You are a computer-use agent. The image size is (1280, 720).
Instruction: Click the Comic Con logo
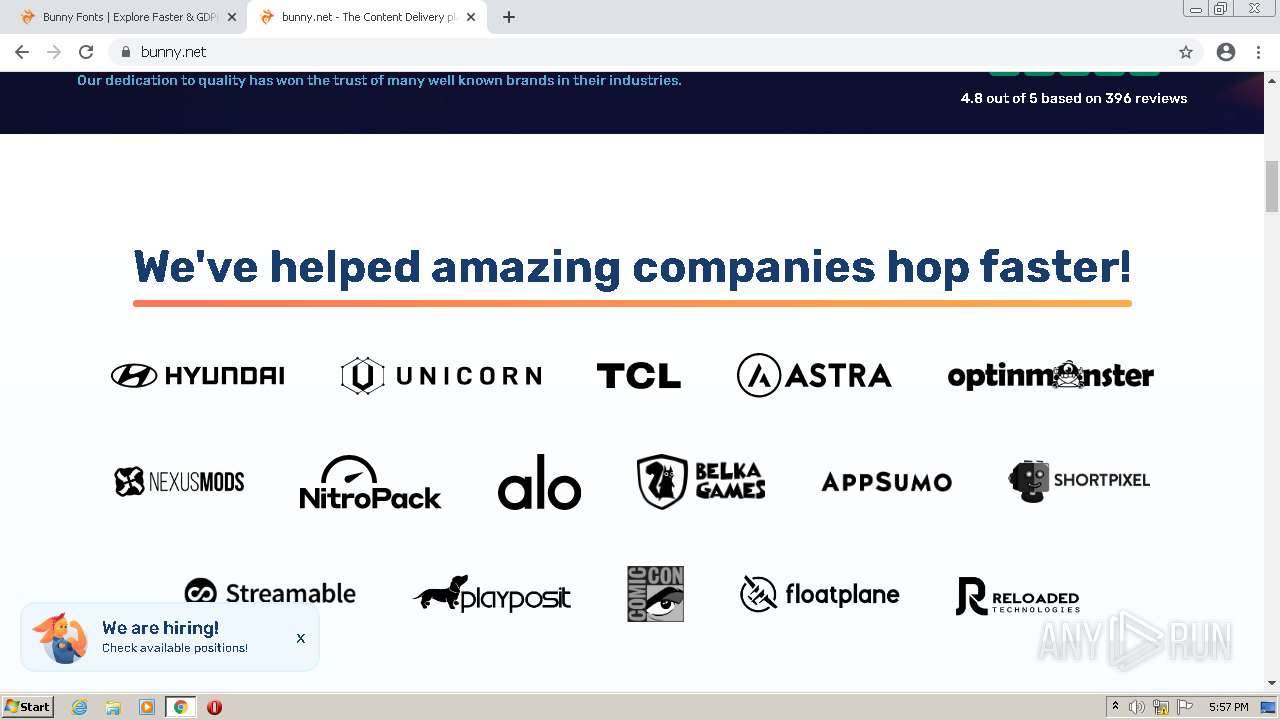click(655, 594)
